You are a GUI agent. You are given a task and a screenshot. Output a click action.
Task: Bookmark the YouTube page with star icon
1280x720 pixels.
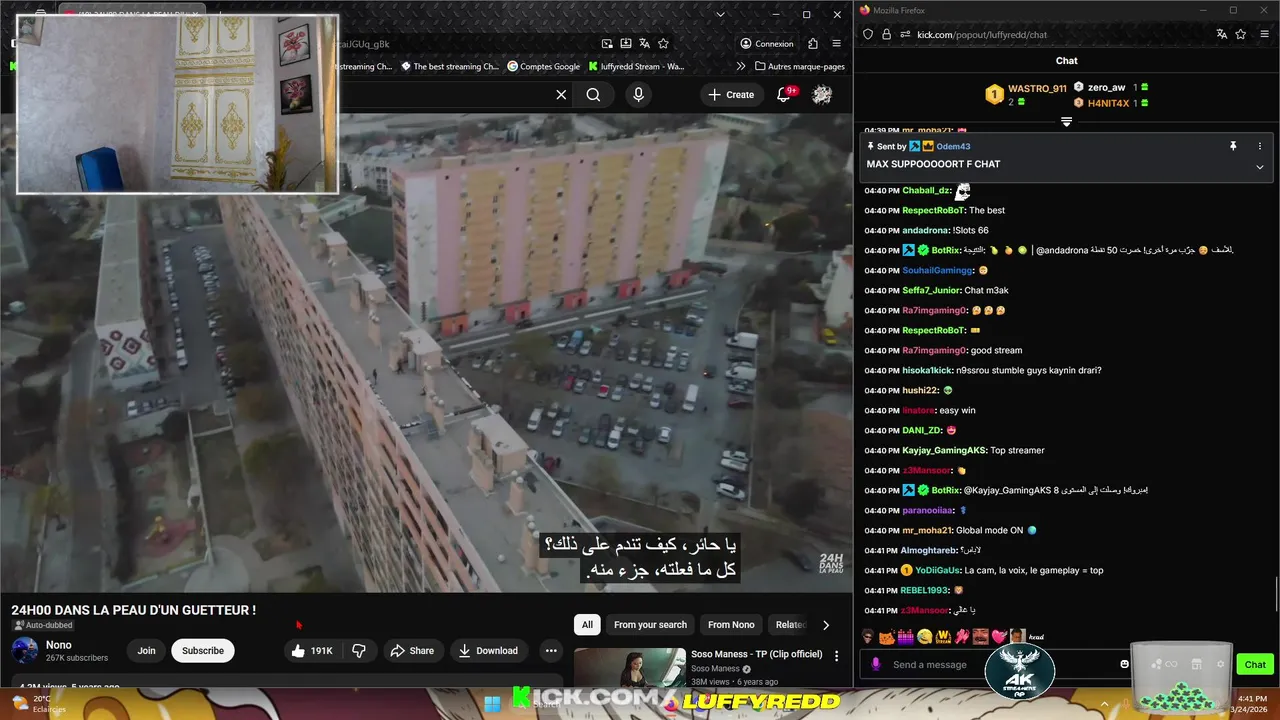[x=663, y=44]
